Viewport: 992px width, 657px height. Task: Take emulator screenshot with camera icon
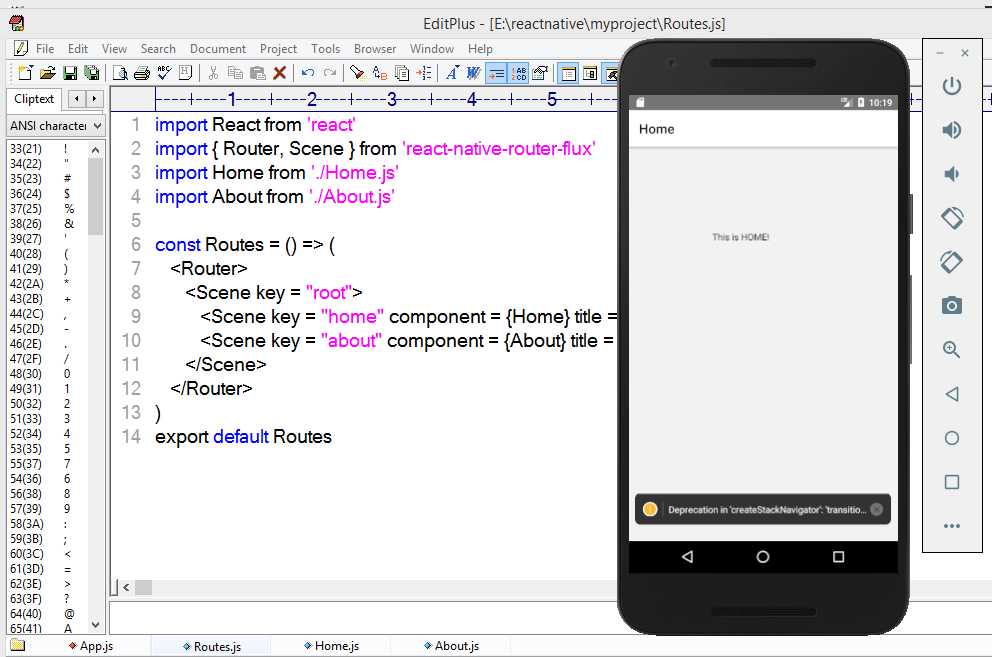(x=951, y=306)
